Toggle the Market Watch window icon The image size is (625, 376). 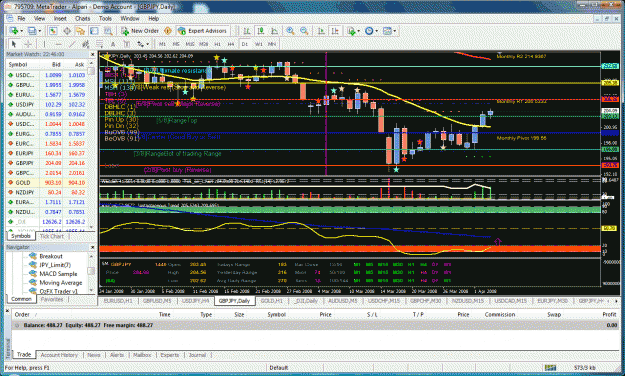53,31
